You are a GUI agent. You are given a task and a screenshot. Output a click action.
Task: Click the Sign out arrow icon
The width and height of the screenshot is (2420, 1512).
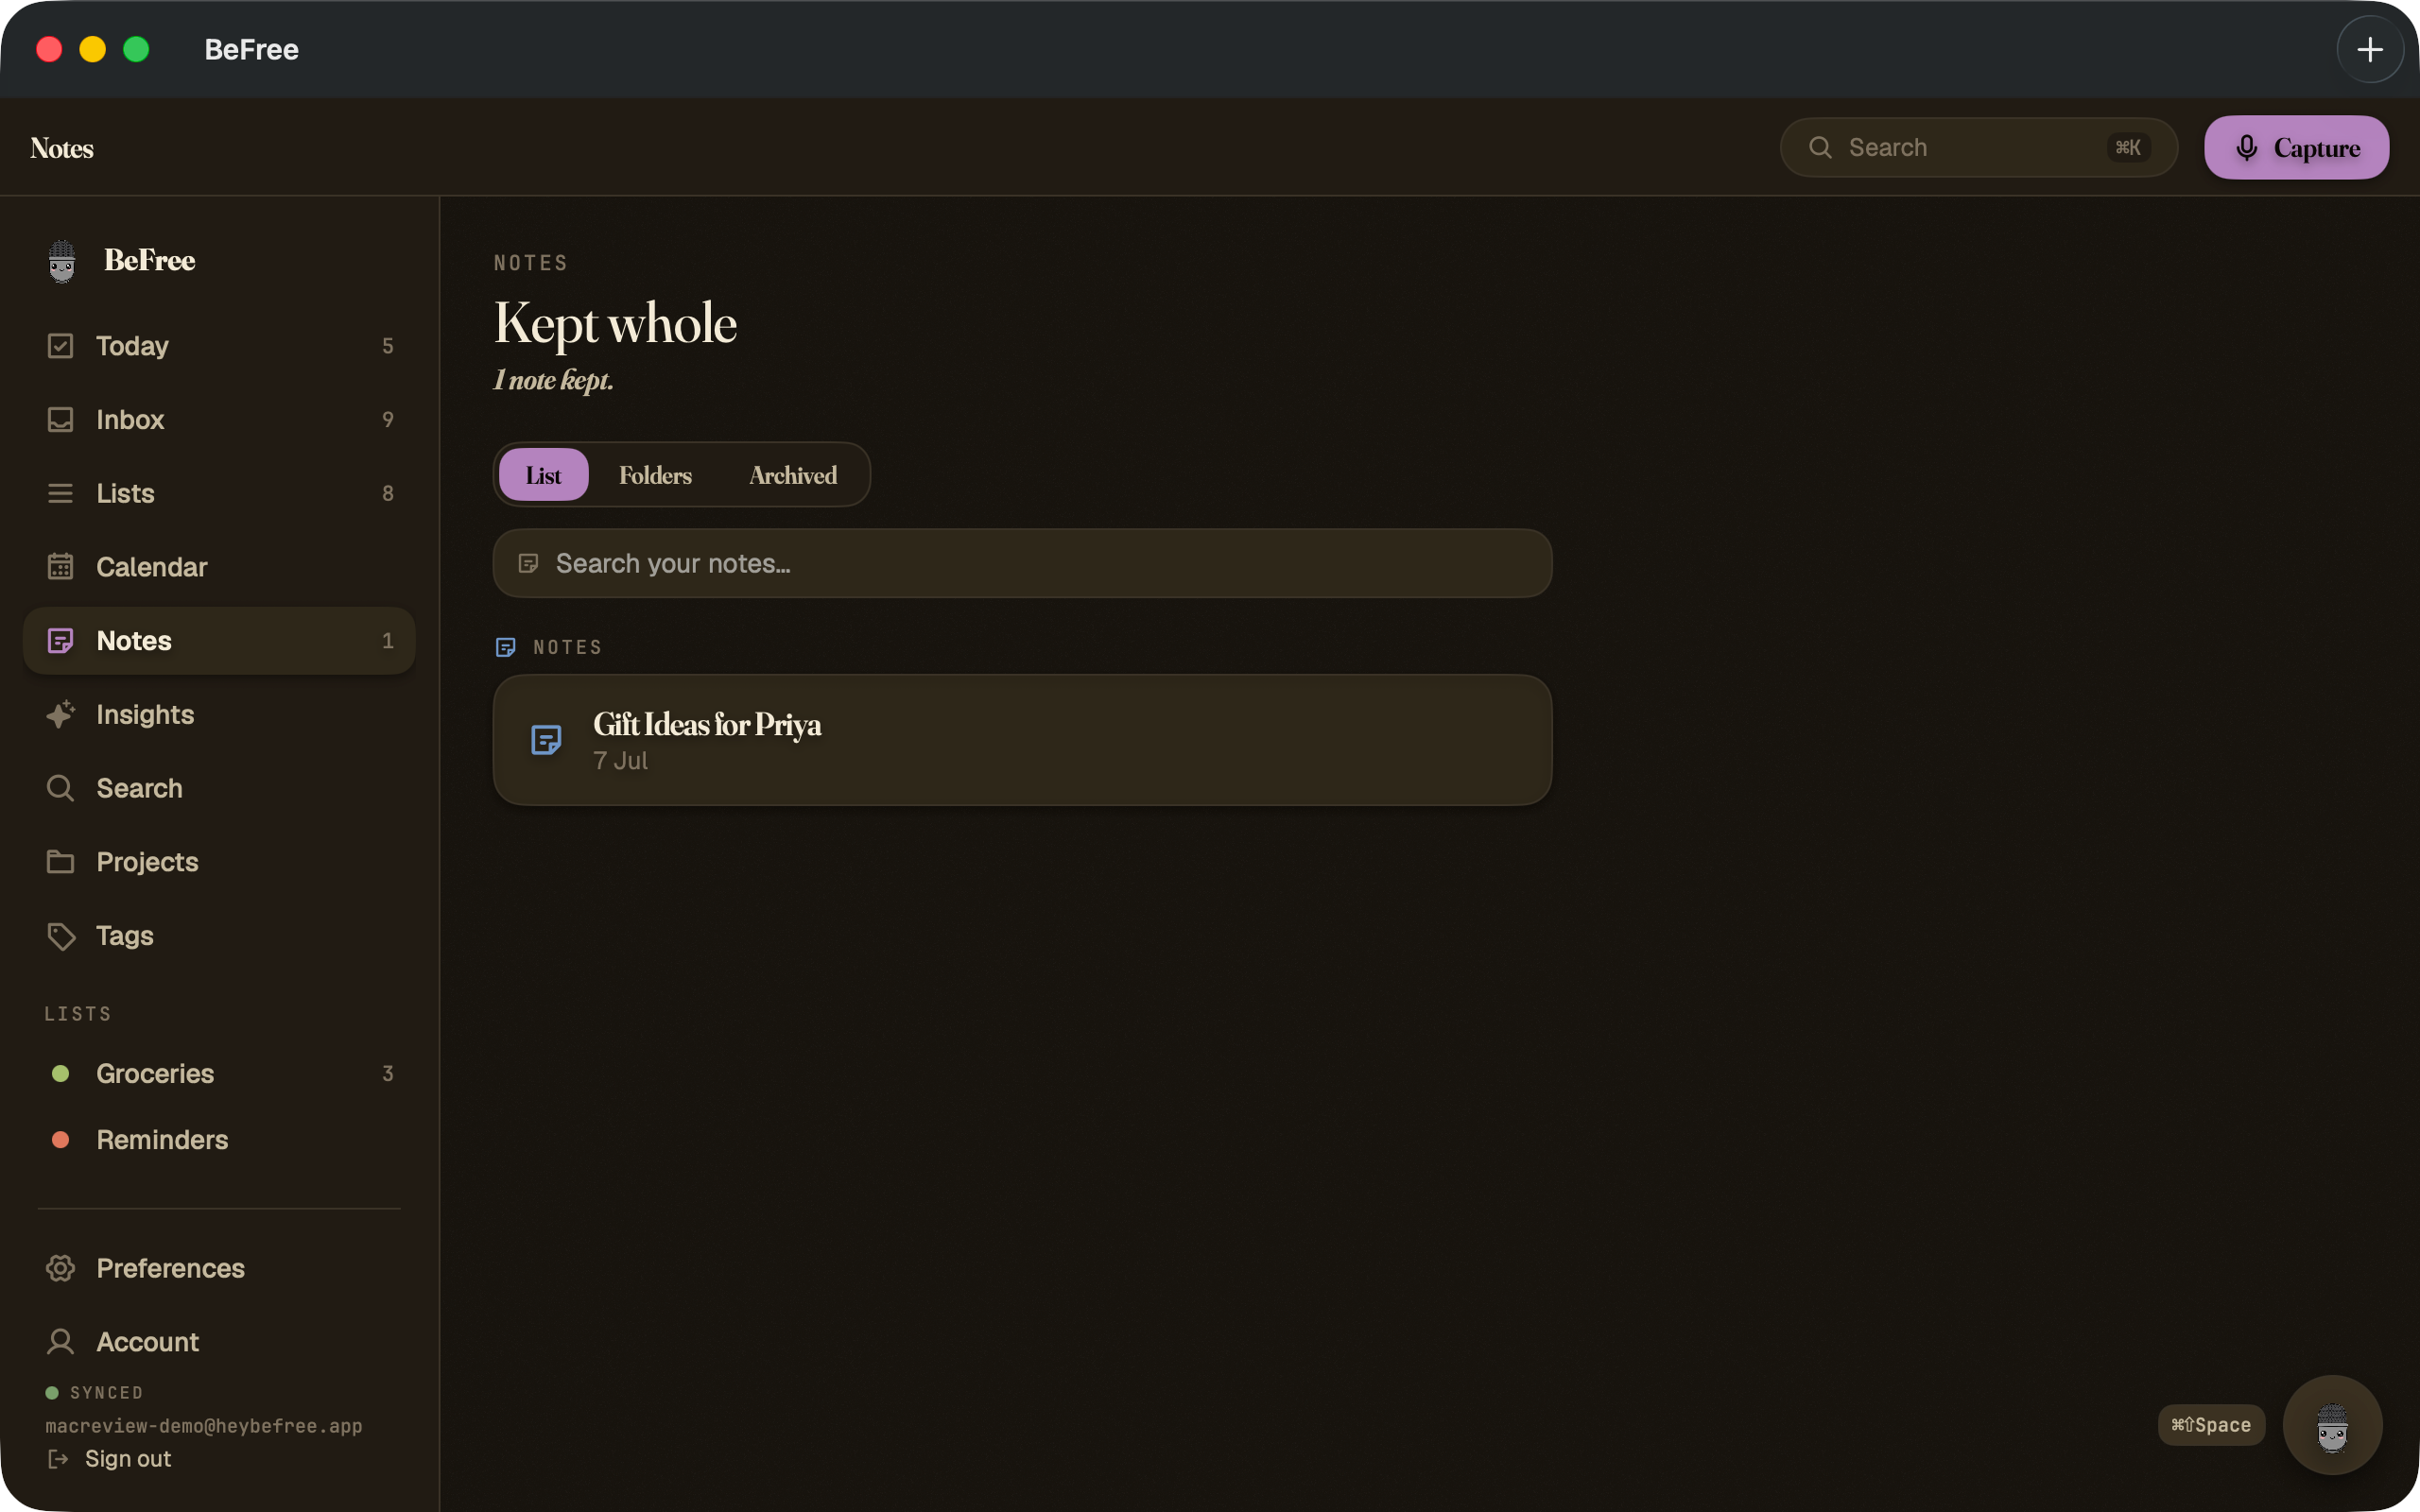tap(58, 1460)
